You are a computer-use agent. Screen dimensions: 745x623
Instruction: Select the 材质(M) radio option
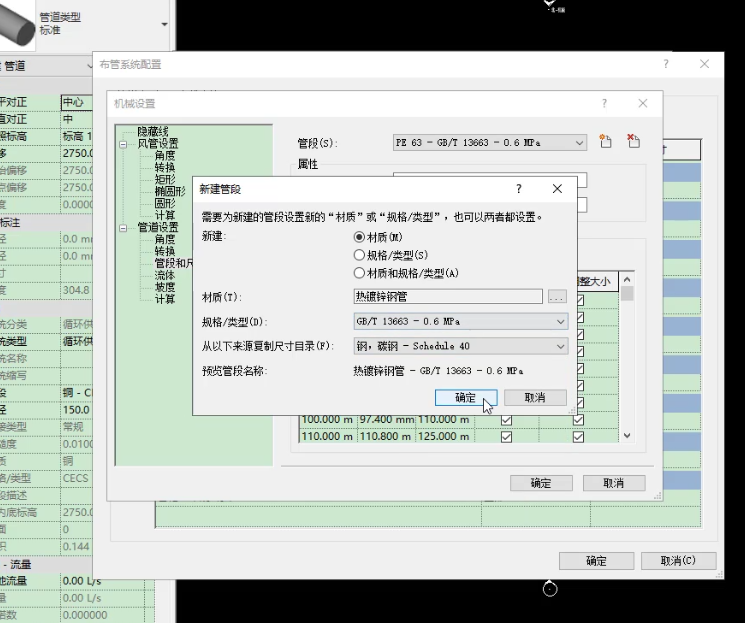(359, 237)
